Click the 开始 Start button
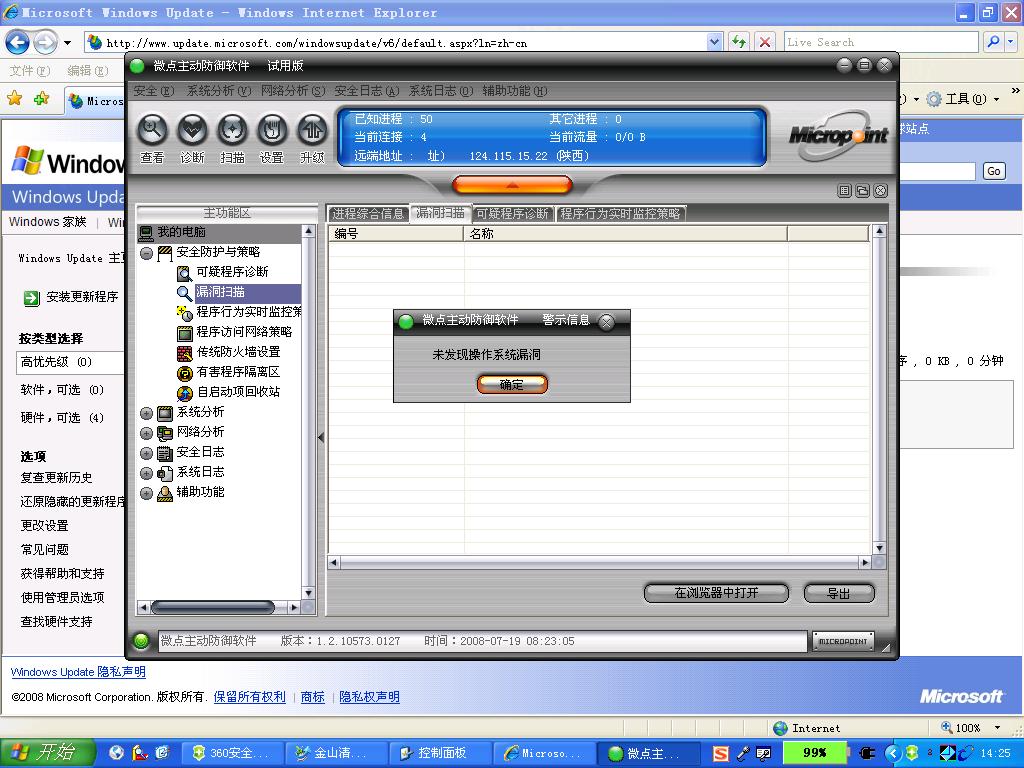This screenshot has height=768, width=1024. pyautogui.click(x=48, y=754)
